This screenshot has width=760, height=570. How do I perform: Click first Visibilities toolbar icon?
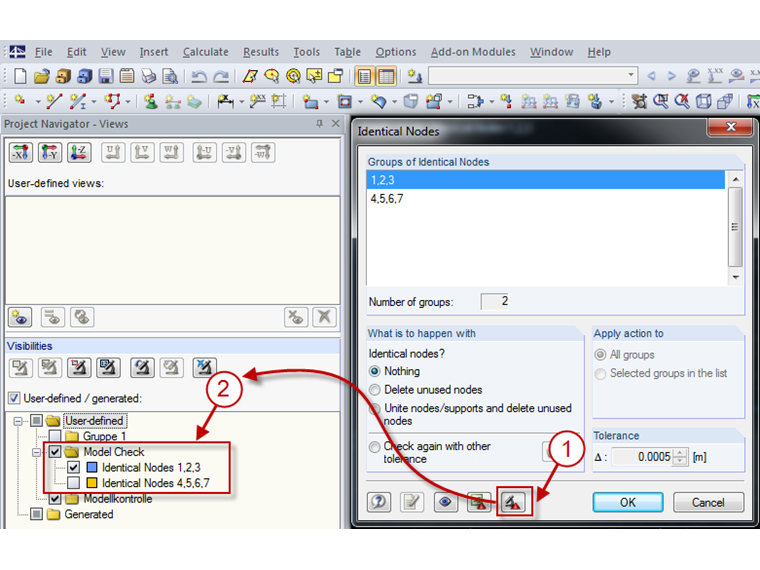[20, 368]
